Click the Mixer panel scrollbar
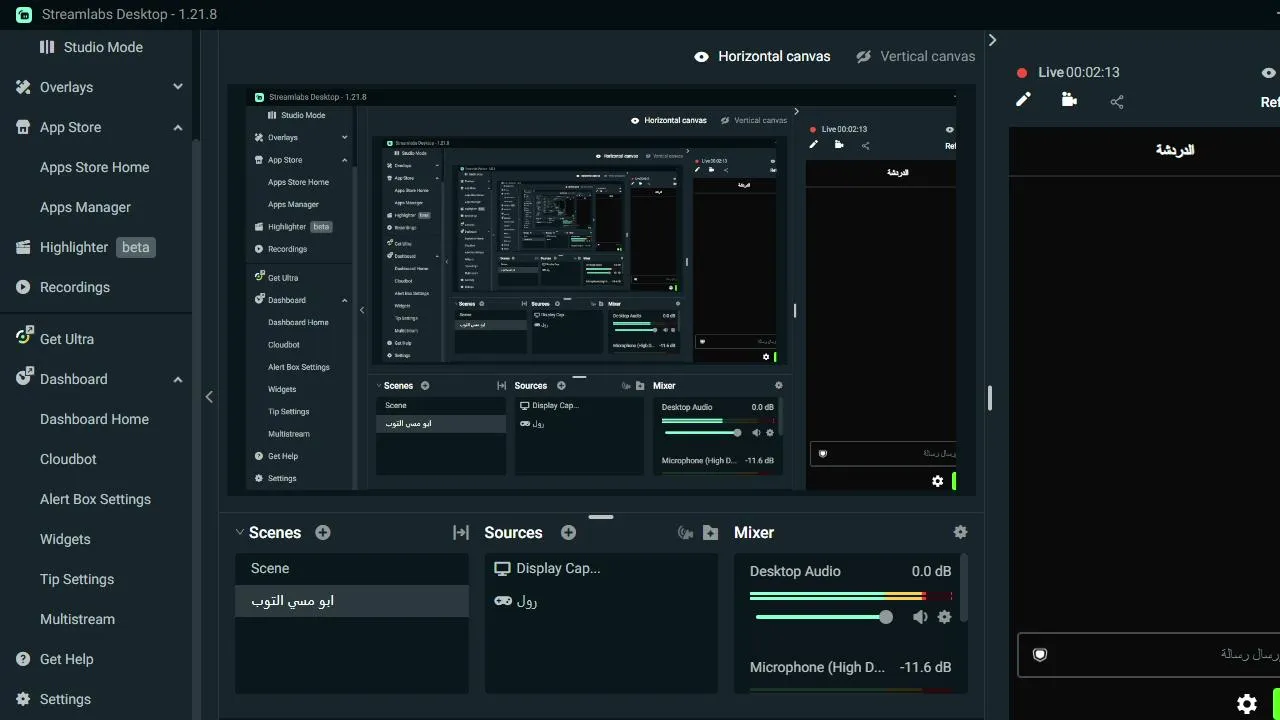The width and height of the screenshot is (1280, 720). [x=963, y=589]
